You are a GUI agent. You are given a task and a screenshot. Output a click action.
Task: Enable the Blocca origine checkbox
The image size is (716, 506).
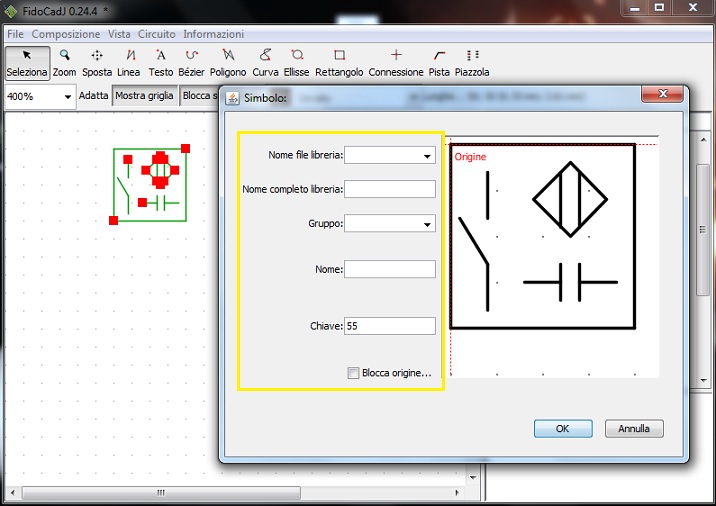point(353,373)
